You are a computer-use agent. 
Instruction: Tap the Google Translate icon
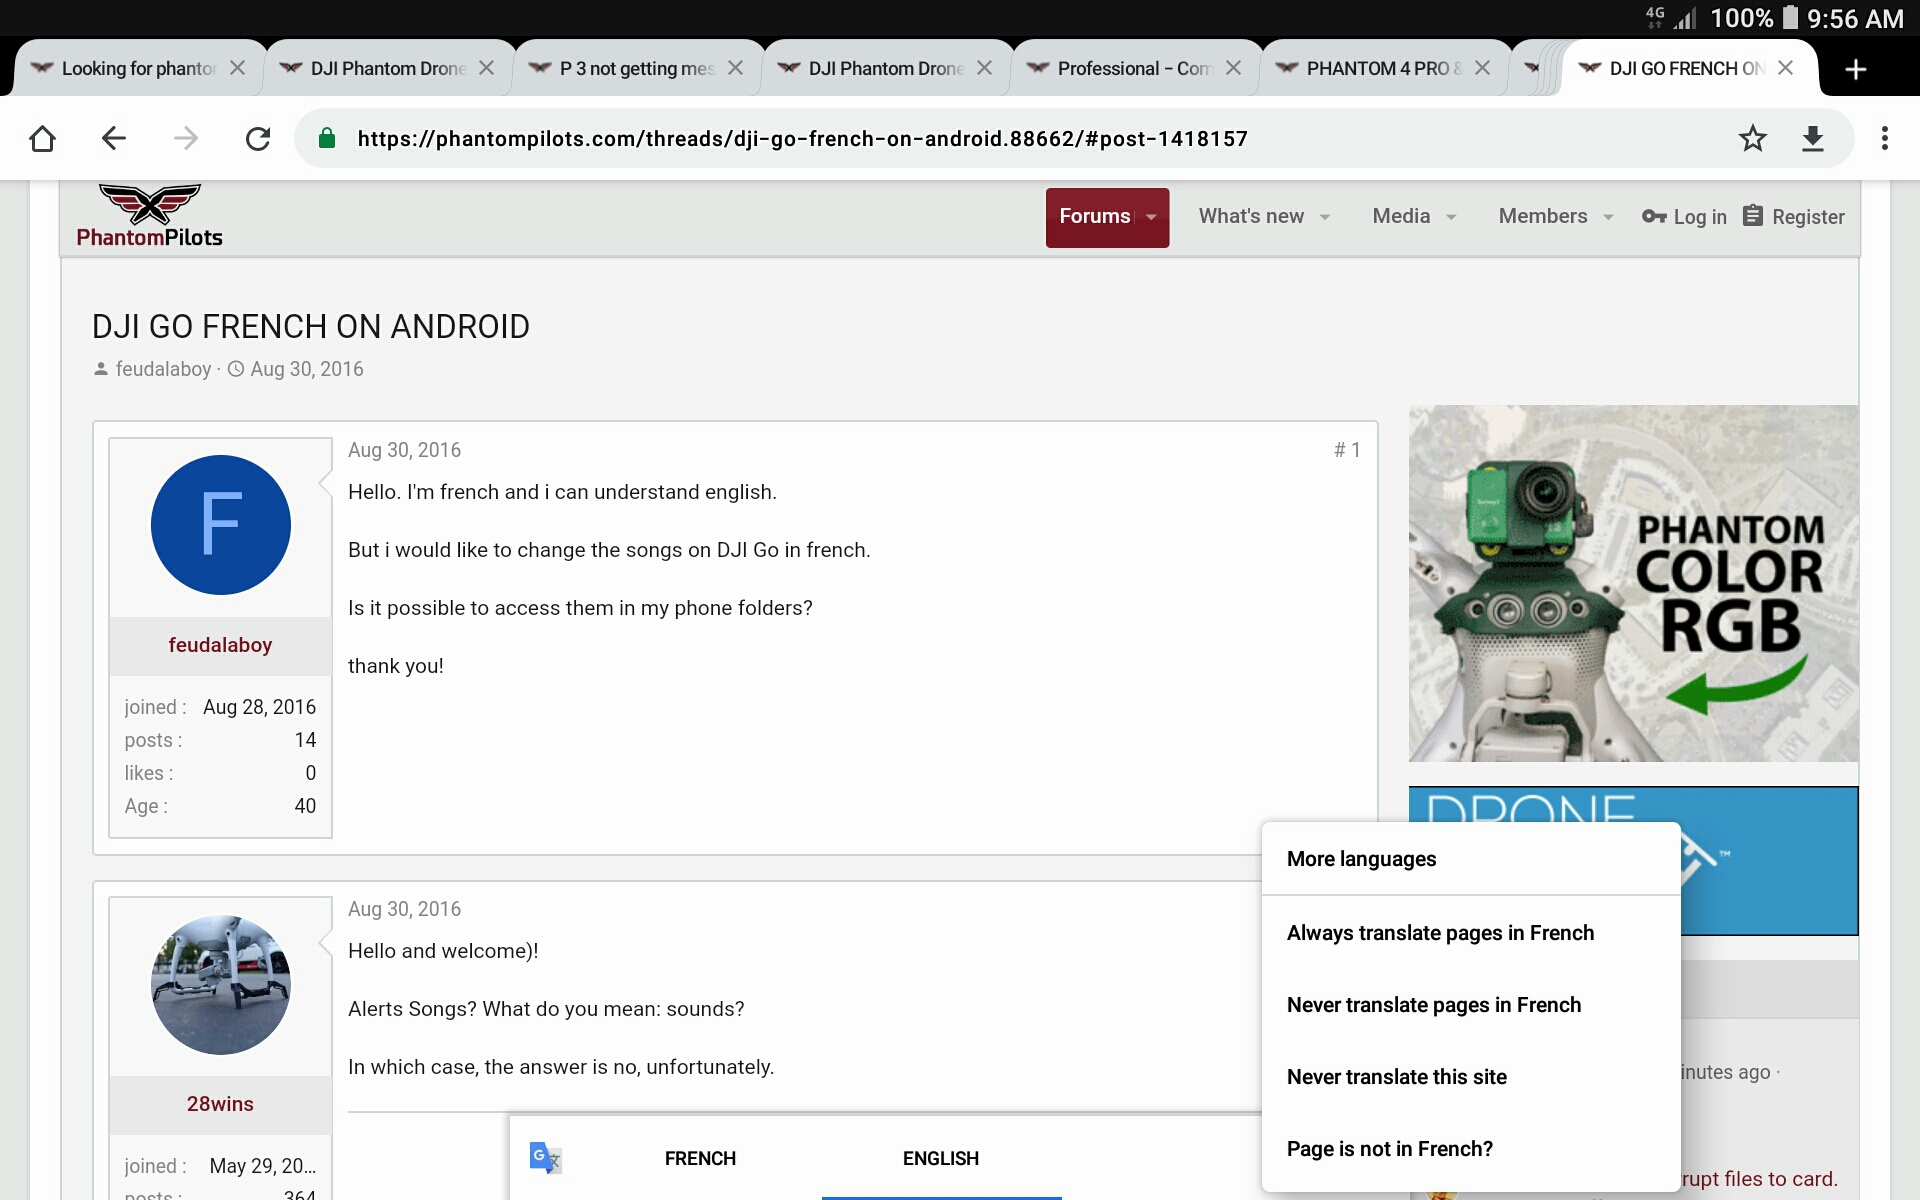point(545,1158)
